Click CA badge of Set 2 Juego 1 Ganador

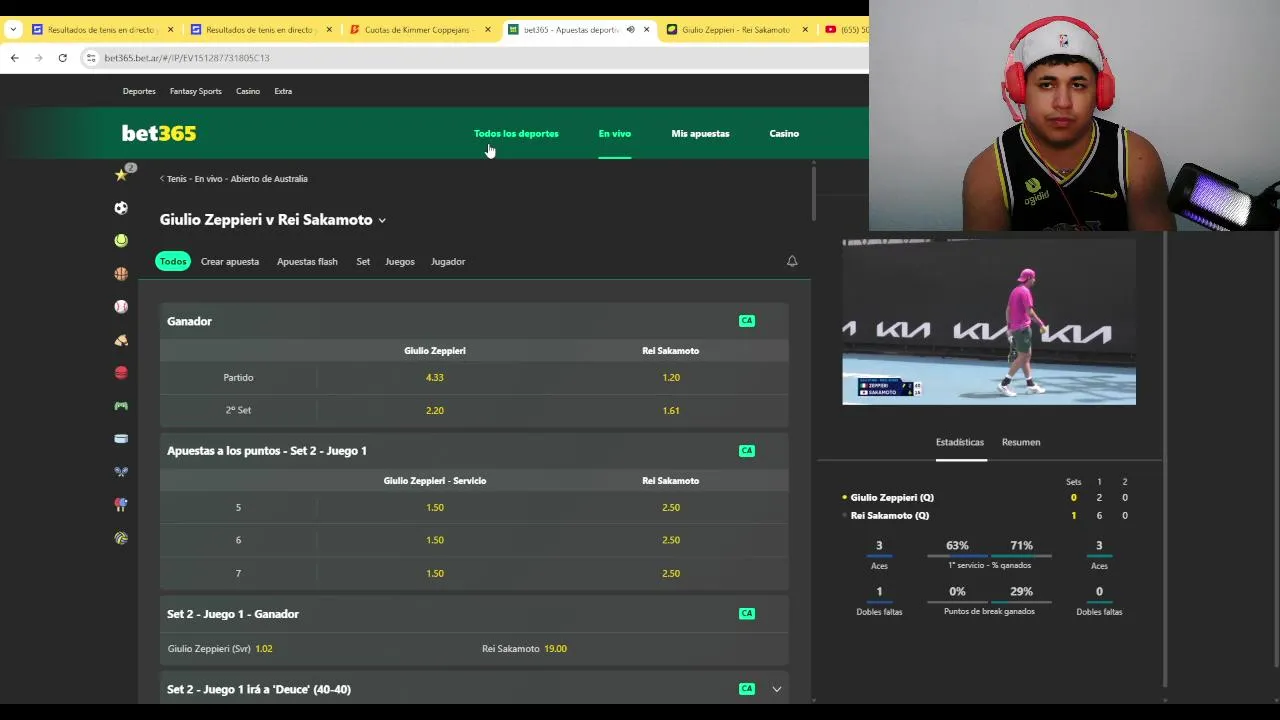click(747, 614)
